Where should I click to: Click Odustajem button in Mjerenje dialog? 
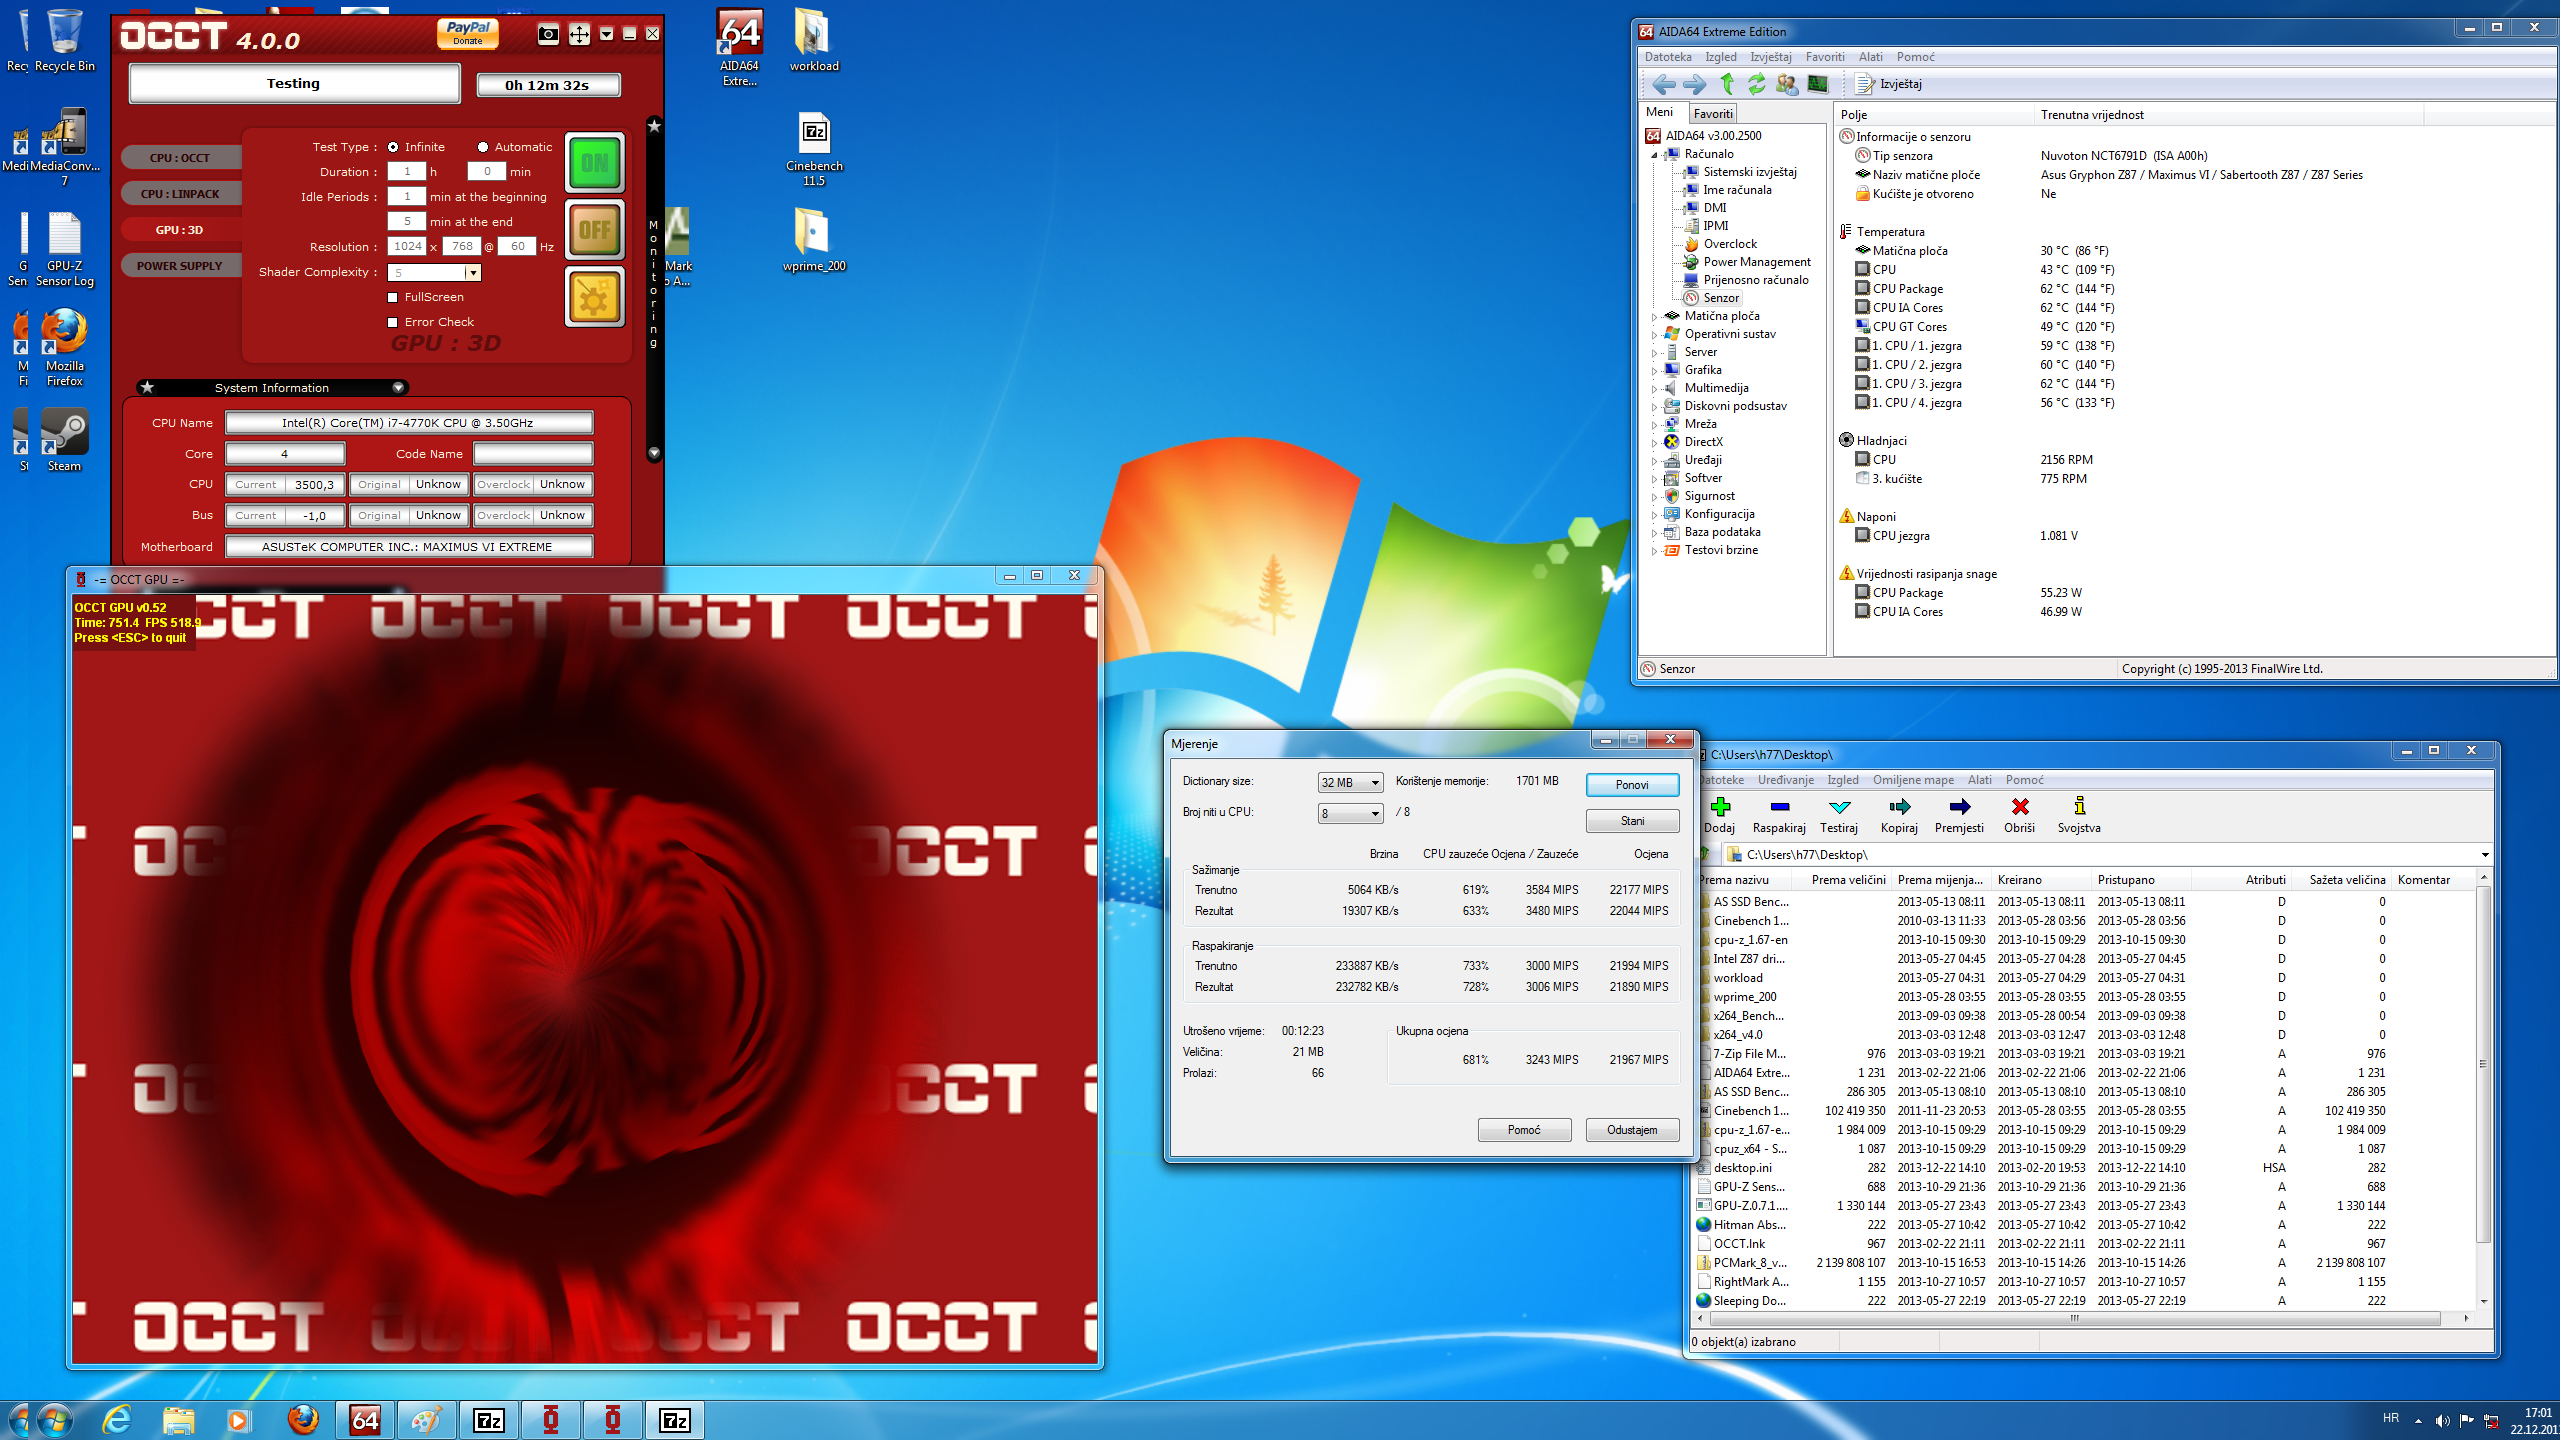pyautogui.click(x=1632, y=1130)
